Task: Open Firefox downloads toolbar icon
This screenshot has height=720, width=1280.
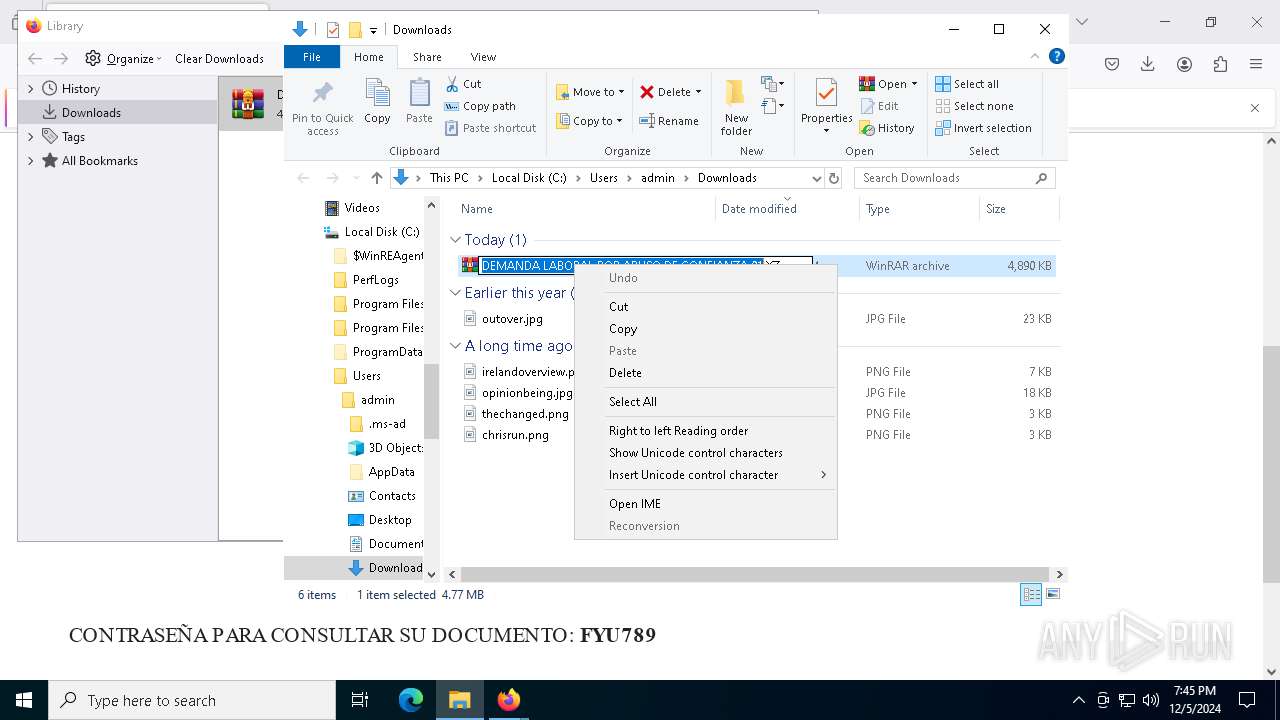Action: pyautogui.click(x=1148, y=64)
